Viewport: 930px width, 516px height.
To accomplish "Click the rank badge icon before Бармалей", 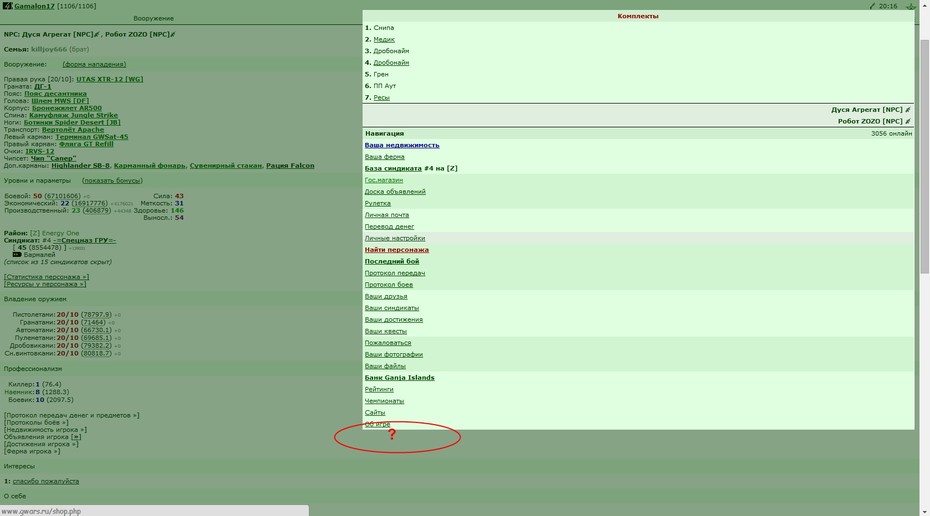I will pos(17,254).
